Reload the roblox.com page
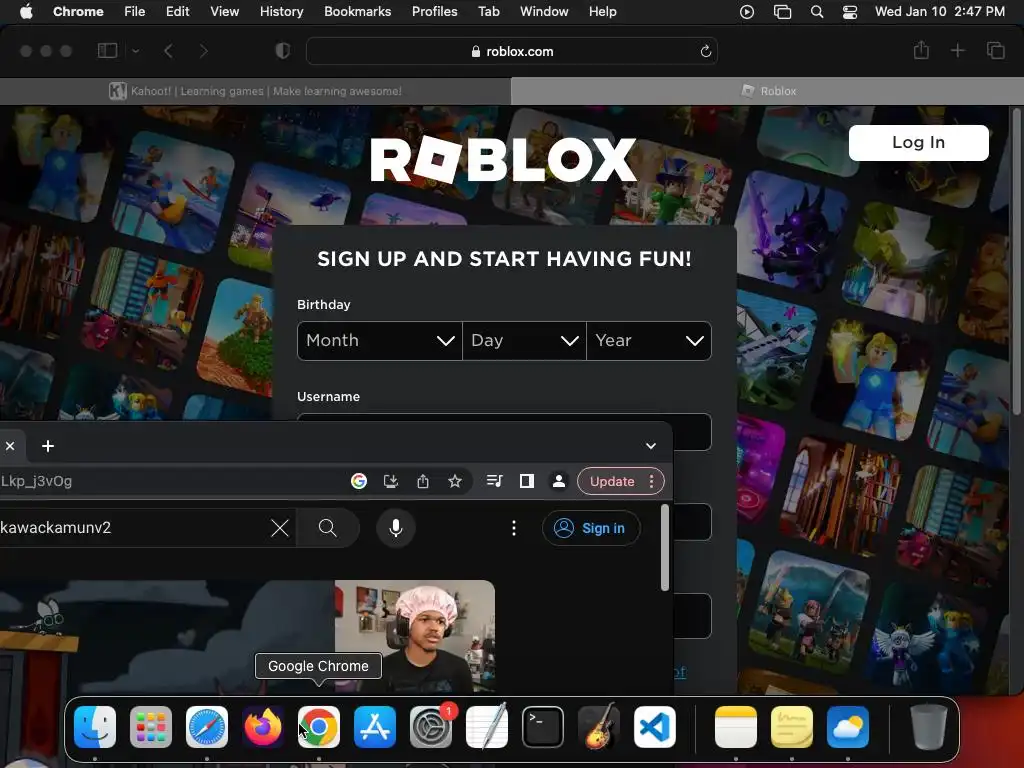The width and height of the screenshot is (1024, 768). pos(705,51)
